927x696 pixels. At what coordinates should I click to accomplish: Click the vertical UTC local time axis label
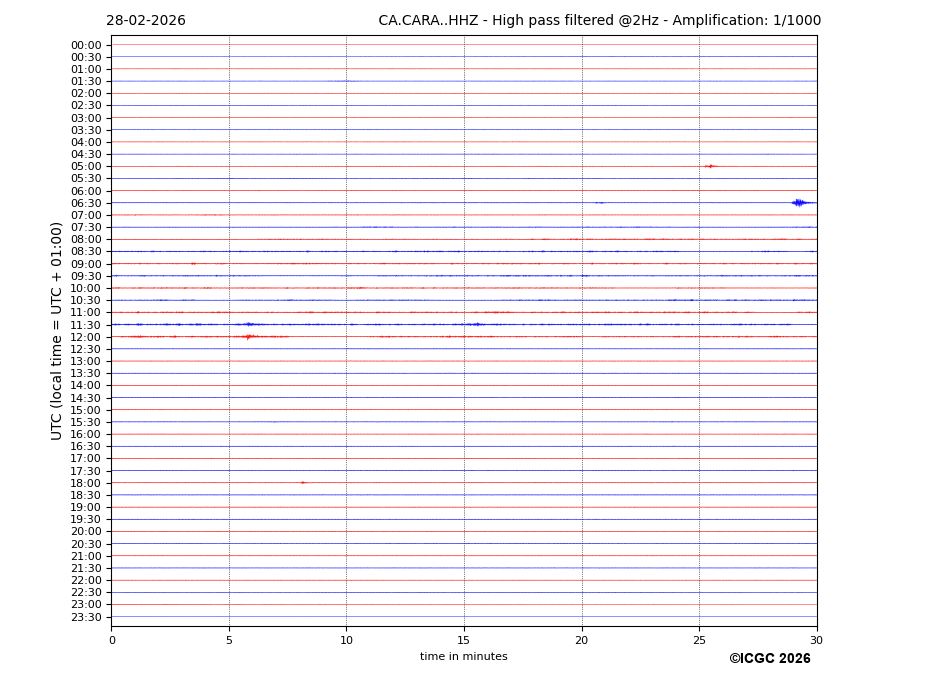[x=57, y=330]
